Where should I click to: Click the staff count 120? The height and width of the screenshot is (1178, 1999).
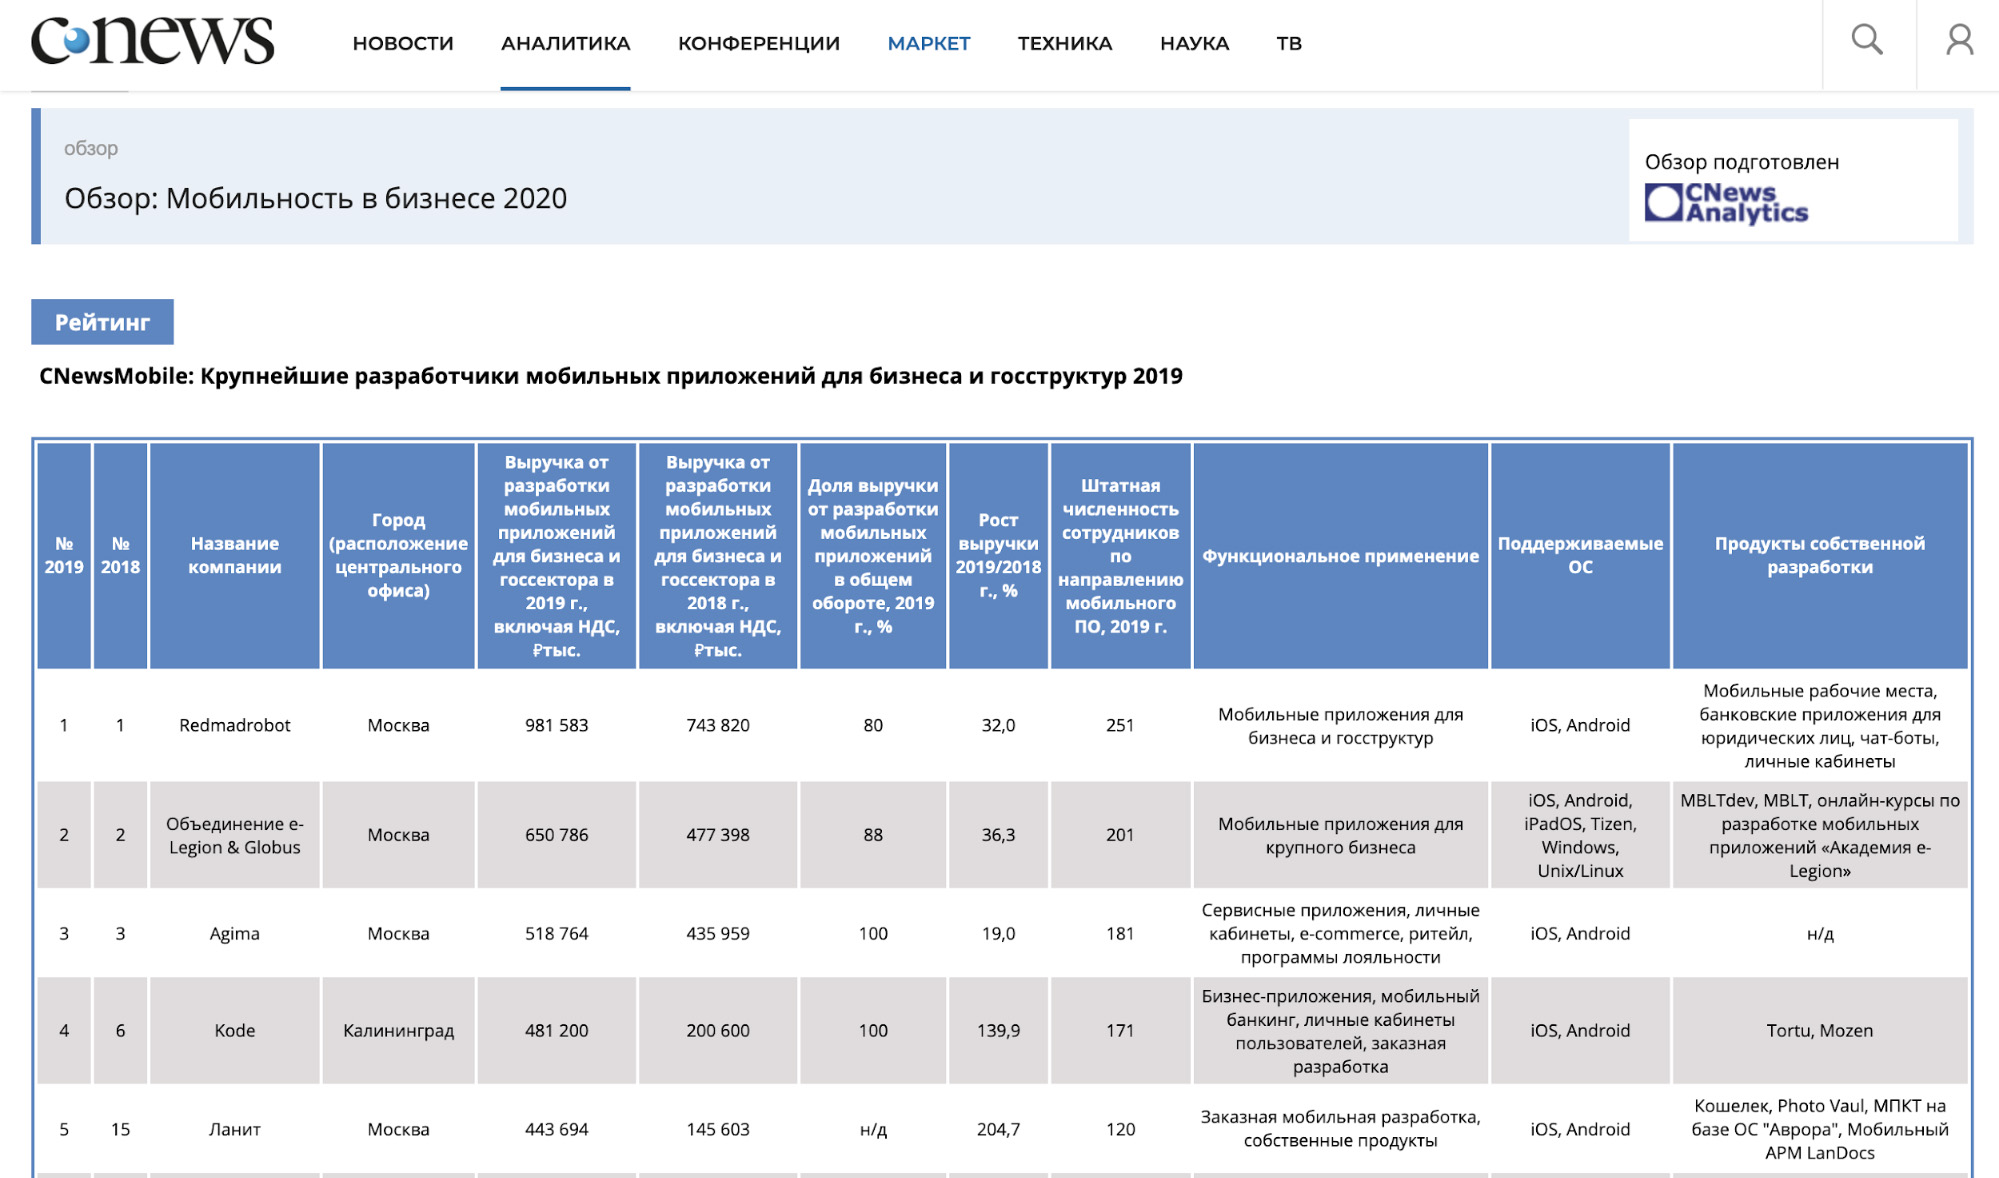coord(1120,1129)
